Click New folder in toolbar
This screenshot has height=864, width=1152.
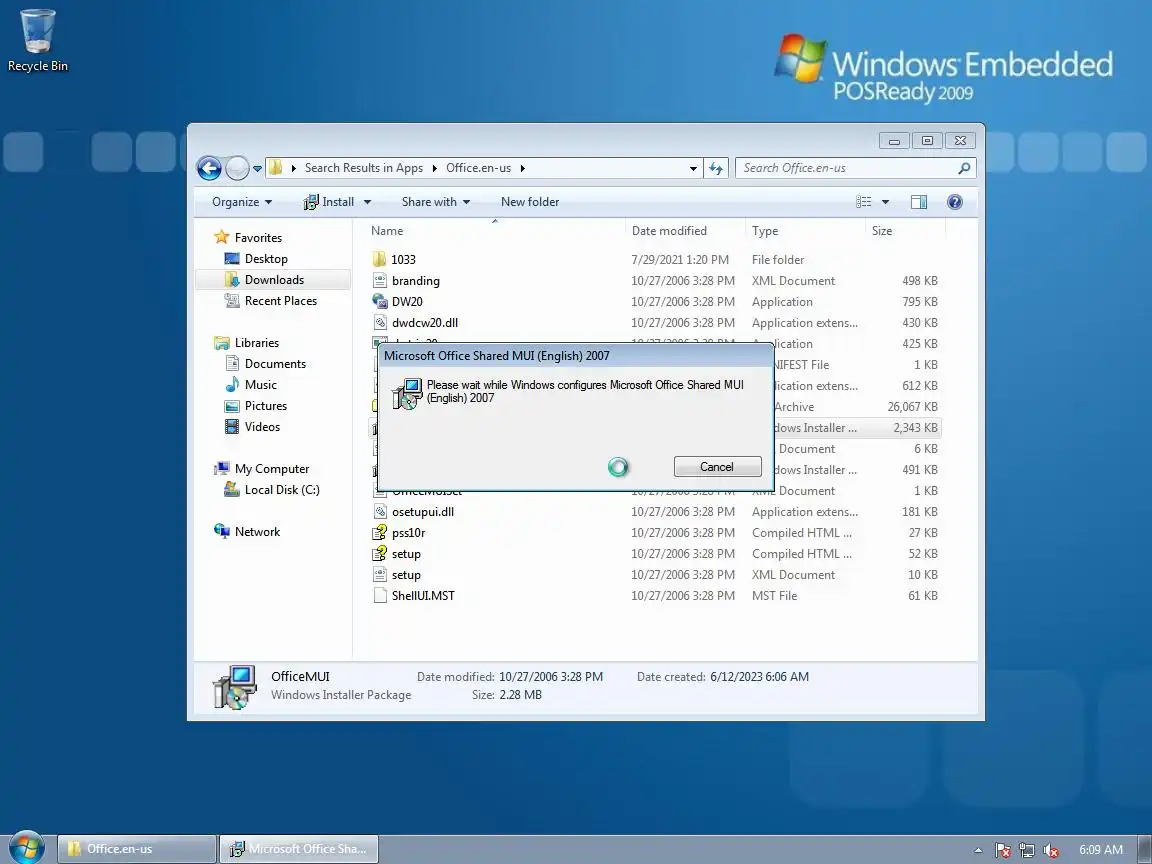530,202
